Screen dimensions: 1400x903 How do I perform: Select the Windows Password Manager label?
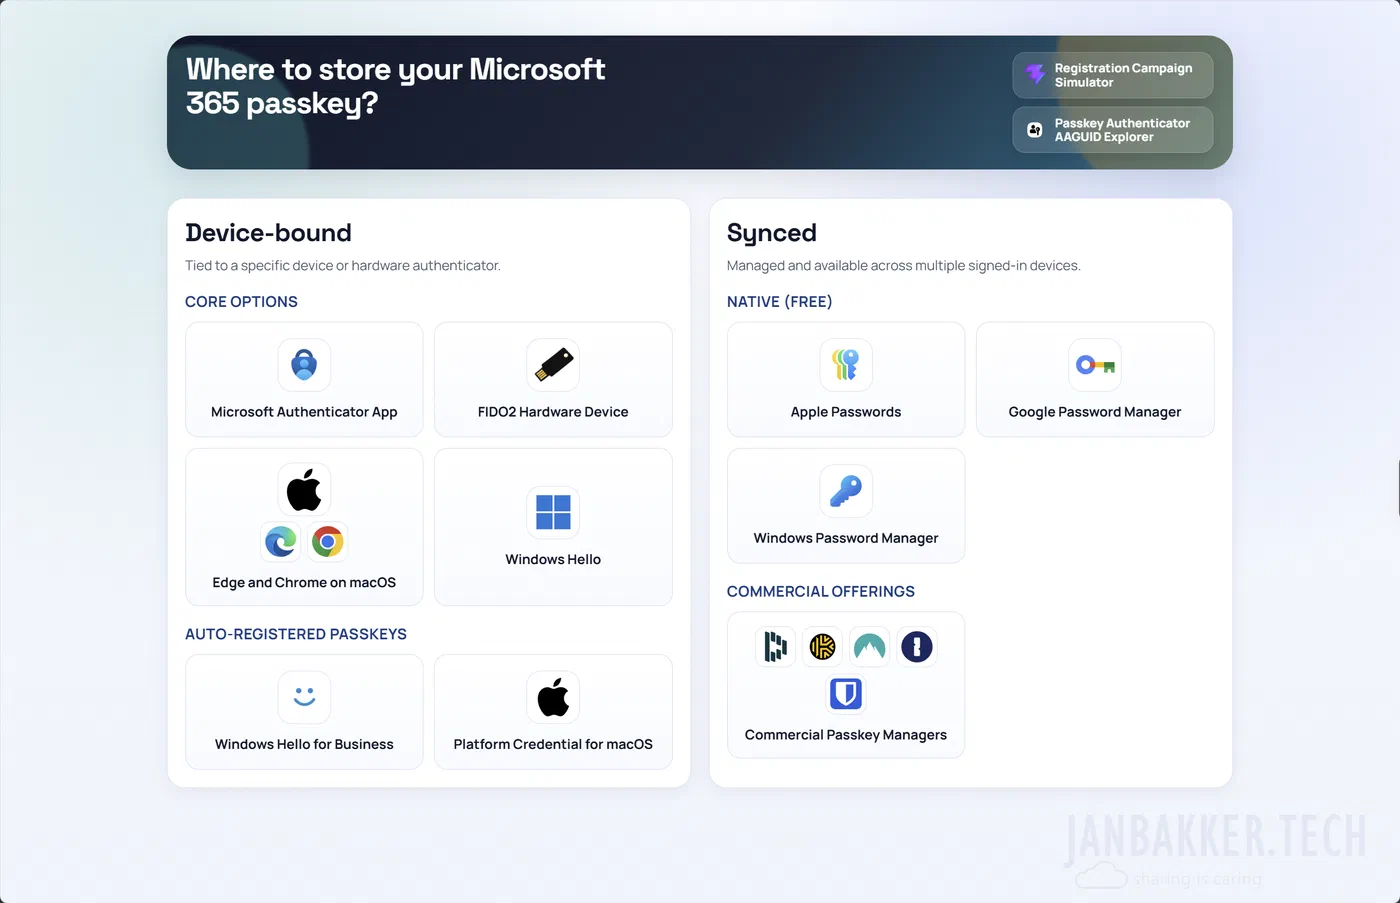coord(846,538)
